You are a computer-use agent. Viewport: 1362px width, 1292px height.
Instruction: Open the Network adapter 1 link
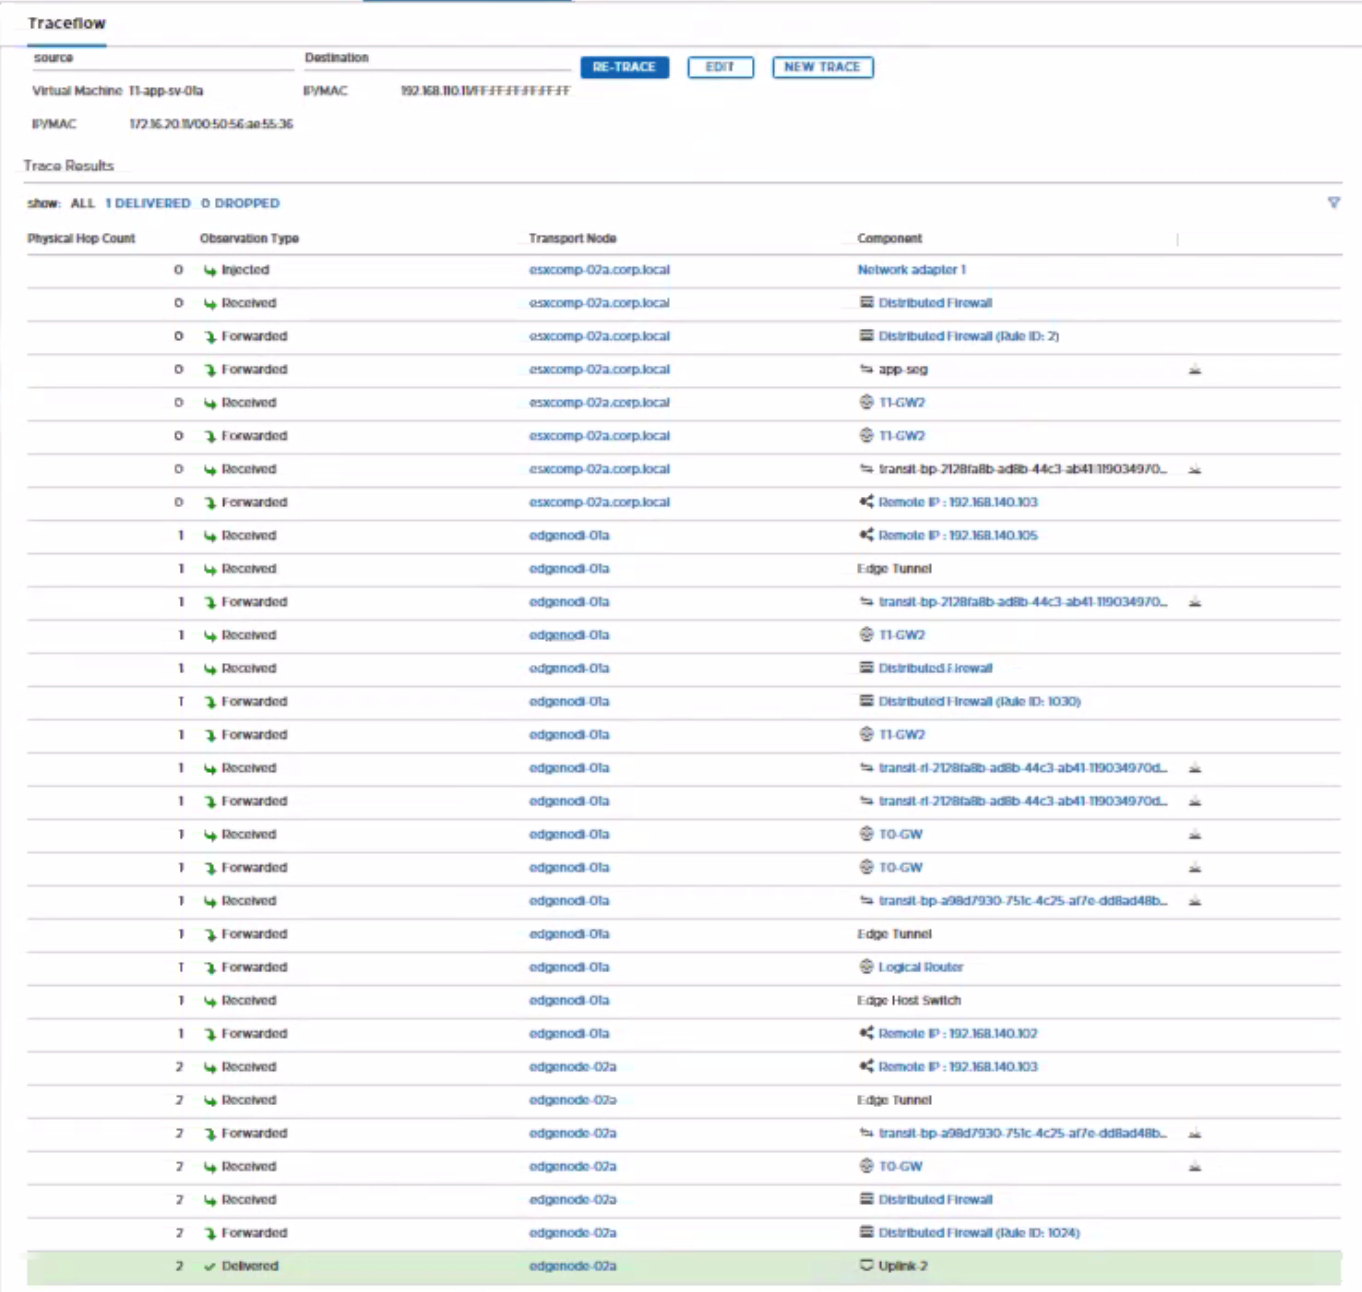click(x=911, y=270)
